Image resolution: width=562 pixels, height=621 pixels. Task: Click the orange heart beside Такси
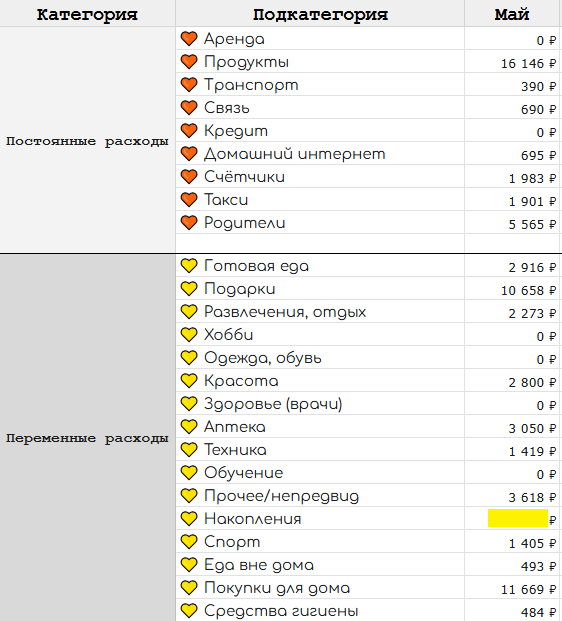click(x=189, y=200)
